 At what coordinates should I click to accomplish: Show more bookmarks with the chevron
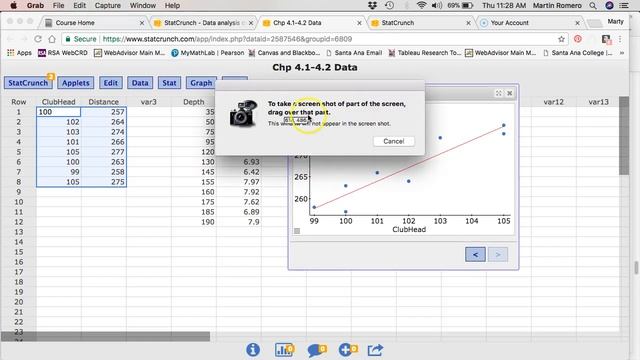(x=622, y=53)
